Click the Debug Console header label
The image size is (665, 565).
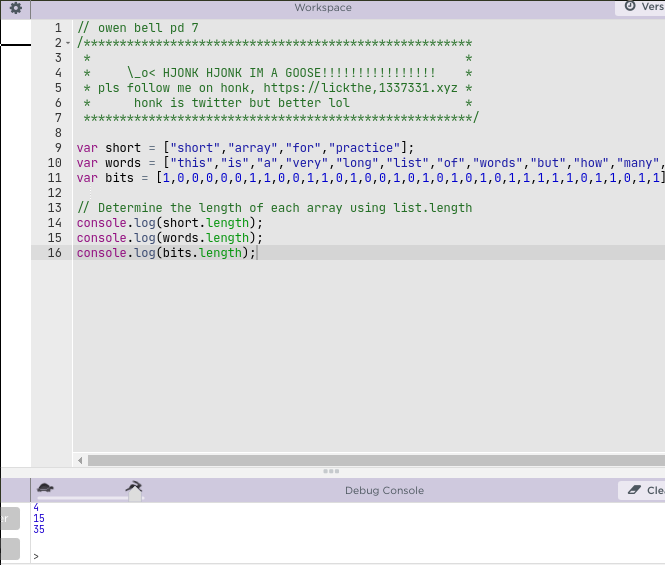(384, 490)
